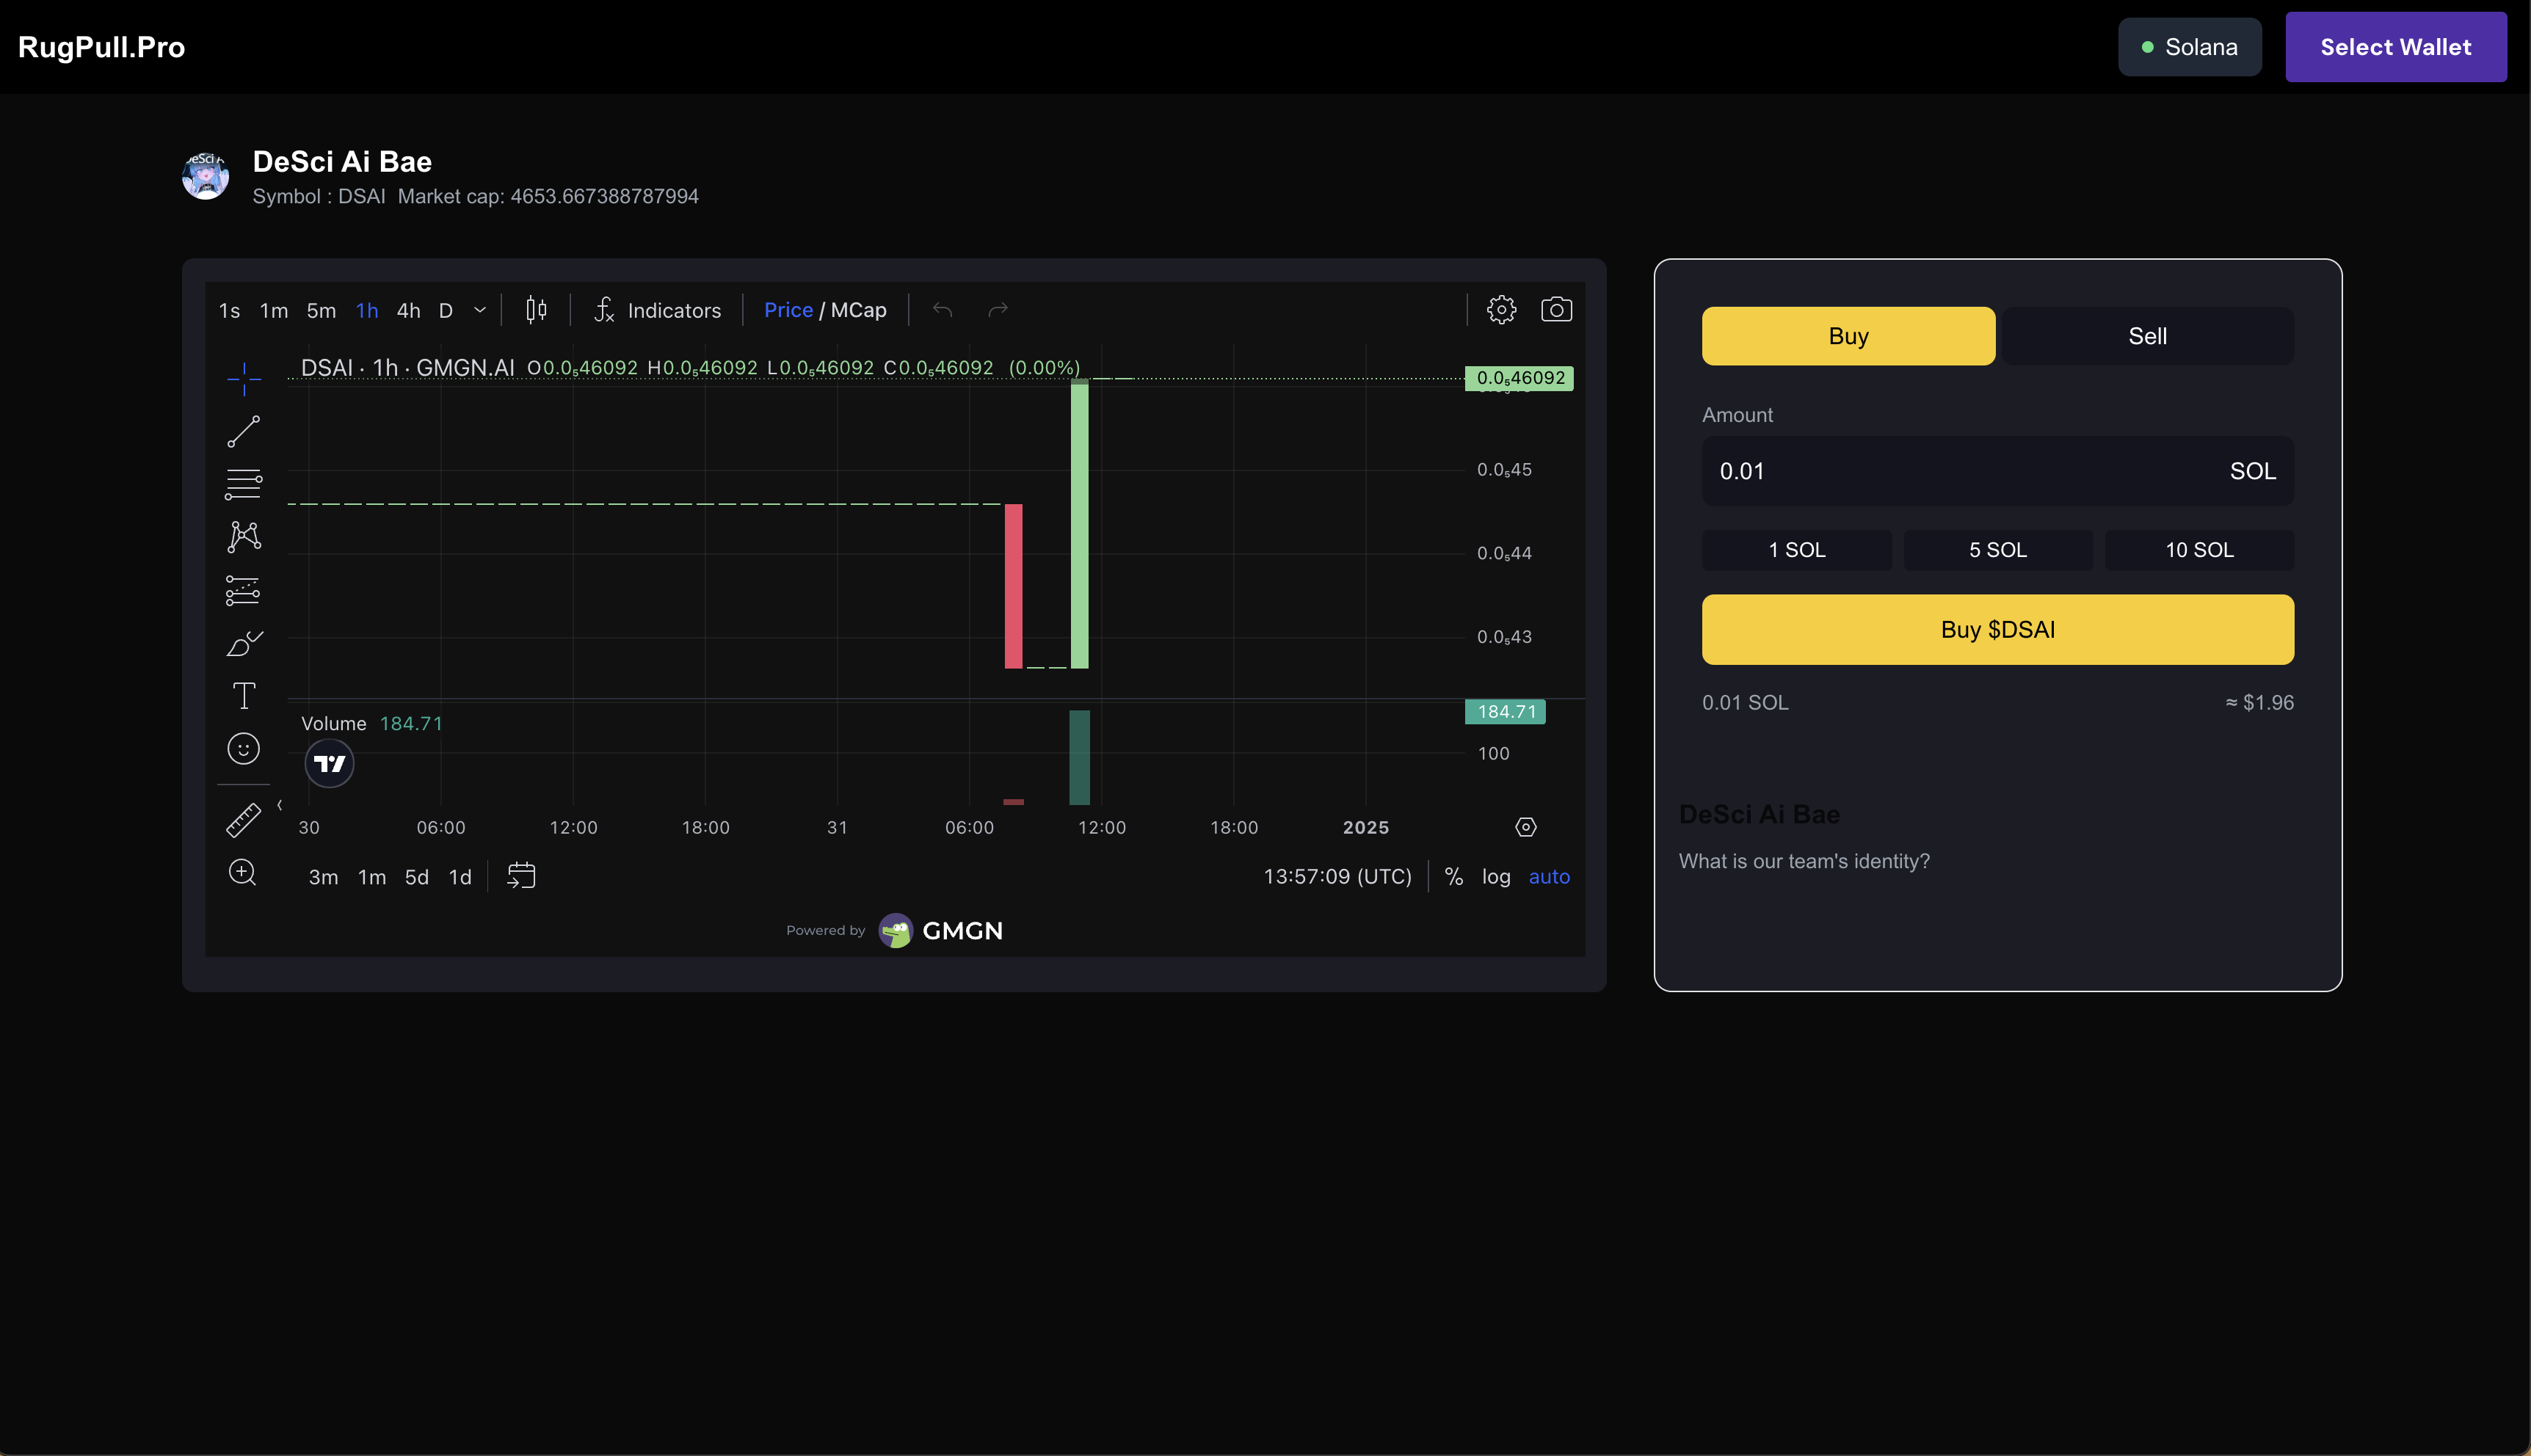Viewport: 2531px width, 1456px height.
Task: Click the redo arrow in chart toolbar
Action: click(997, 310)
